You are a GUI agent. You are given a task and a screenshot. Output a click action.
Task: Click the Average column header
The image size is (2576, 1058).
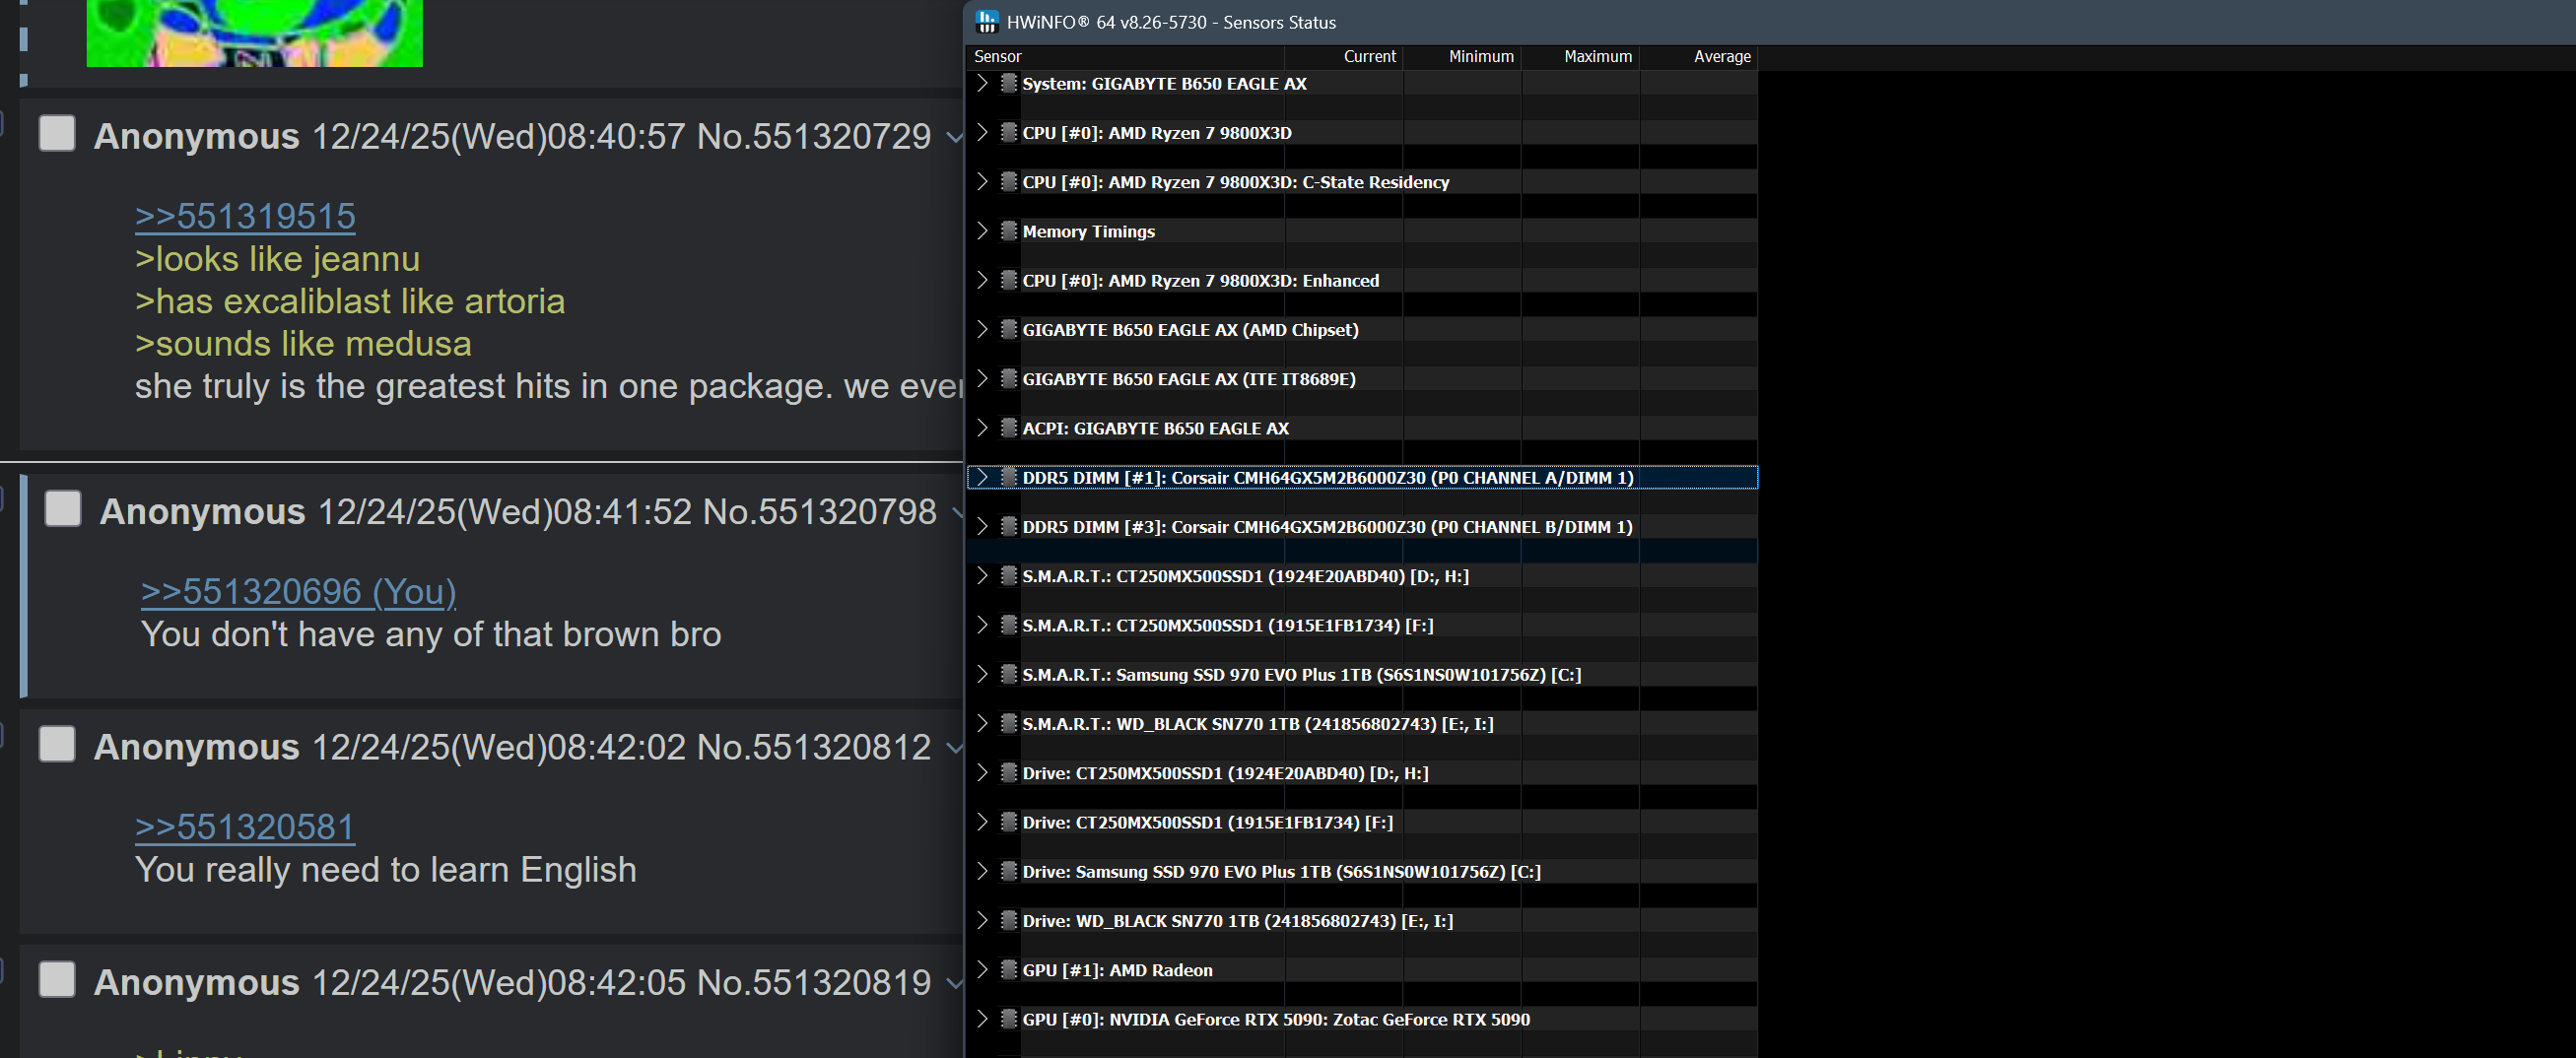pyautogui.click(x=1698, y=57)
